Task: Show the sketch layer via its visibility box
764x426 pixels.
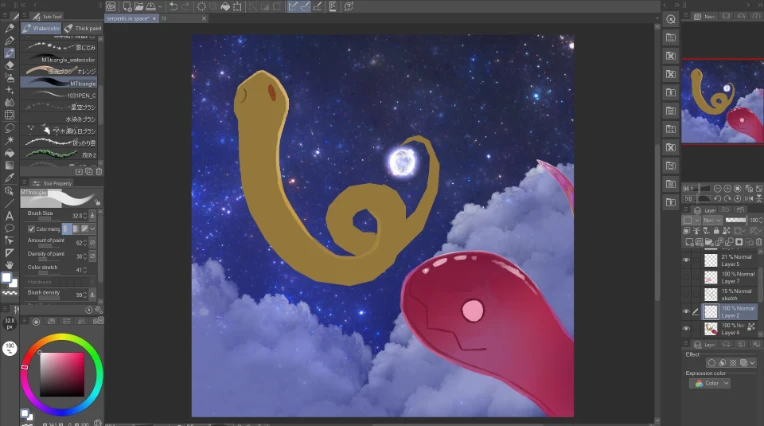Action: pos(686,294)
